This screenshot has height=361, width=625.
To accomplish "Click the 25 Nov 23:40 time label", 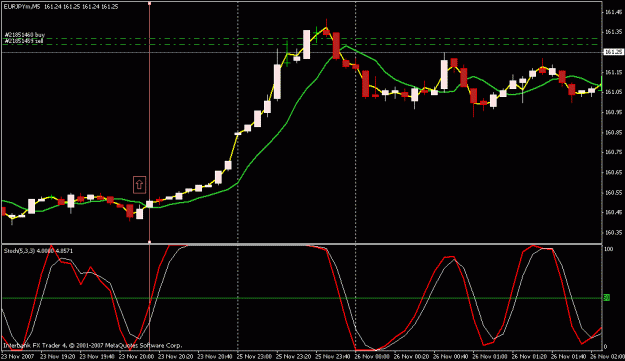I will 333,356.
